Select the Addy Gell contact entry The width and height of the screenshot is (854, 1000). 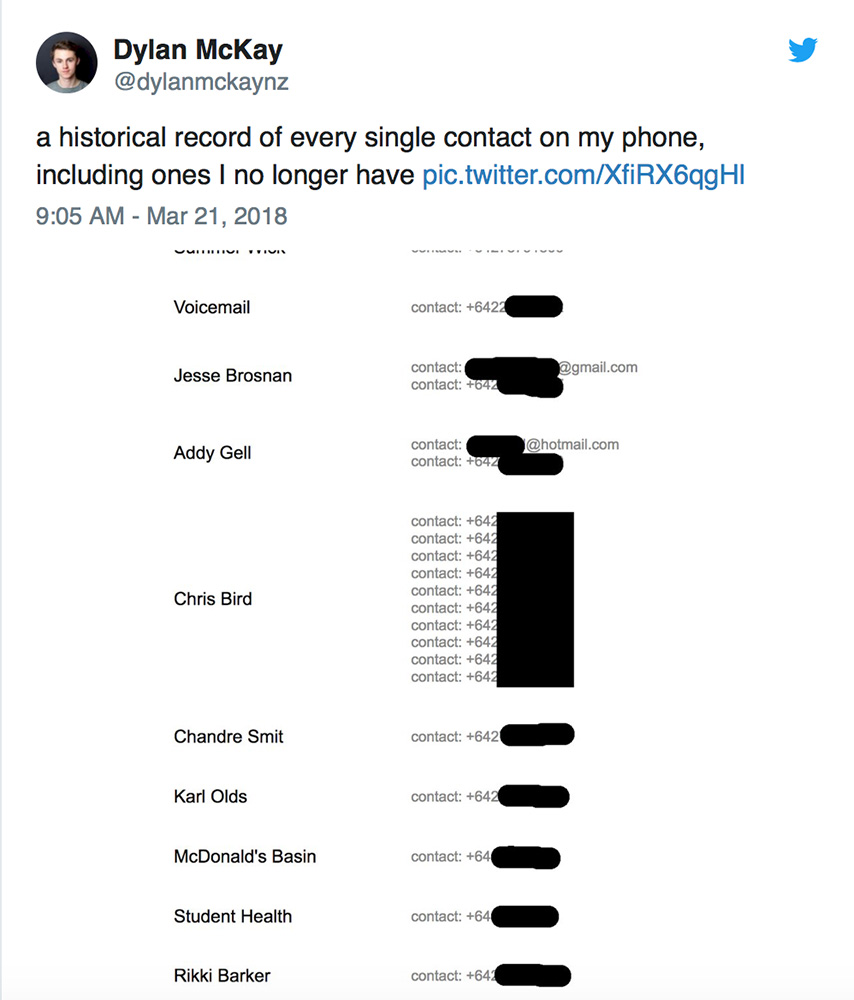coord(212,453)
